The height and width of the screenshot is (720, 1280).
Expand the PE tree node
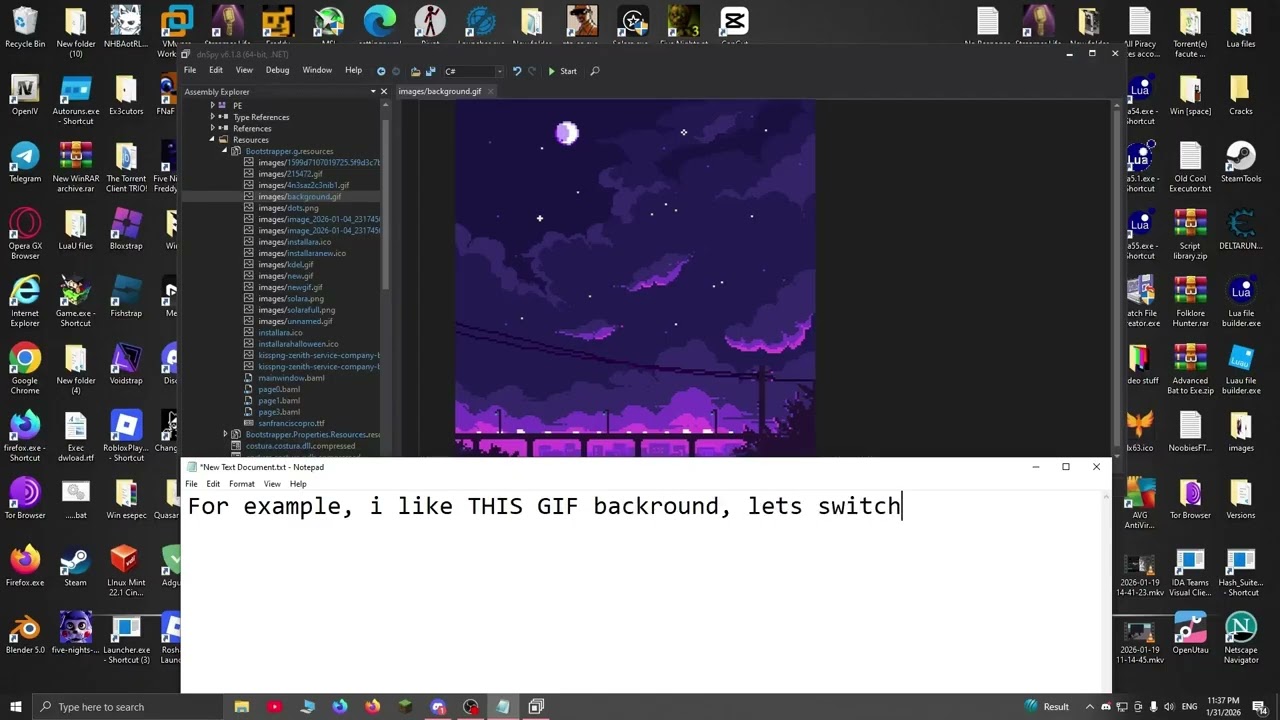[x=212, y=105]
